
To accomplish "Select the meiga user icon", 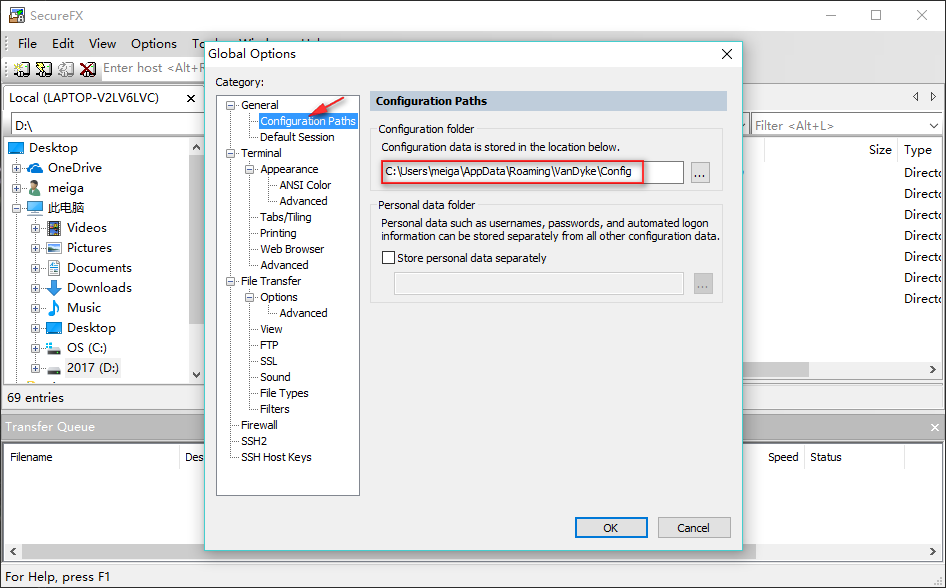I will 35,188.
